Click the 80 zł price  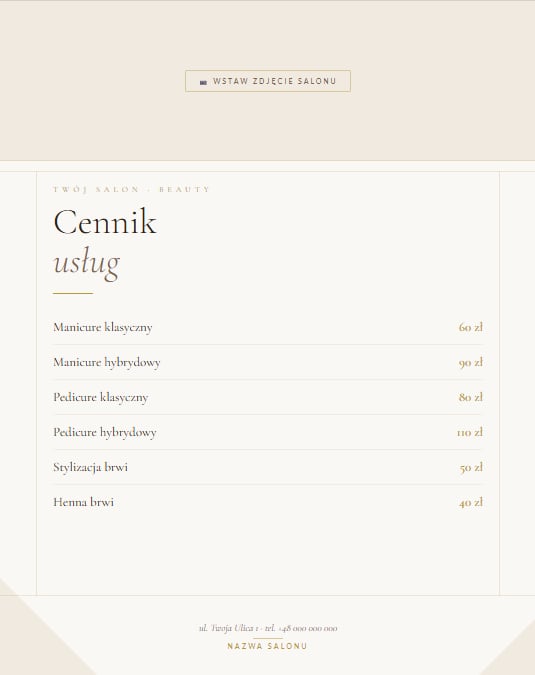[470, 397]
